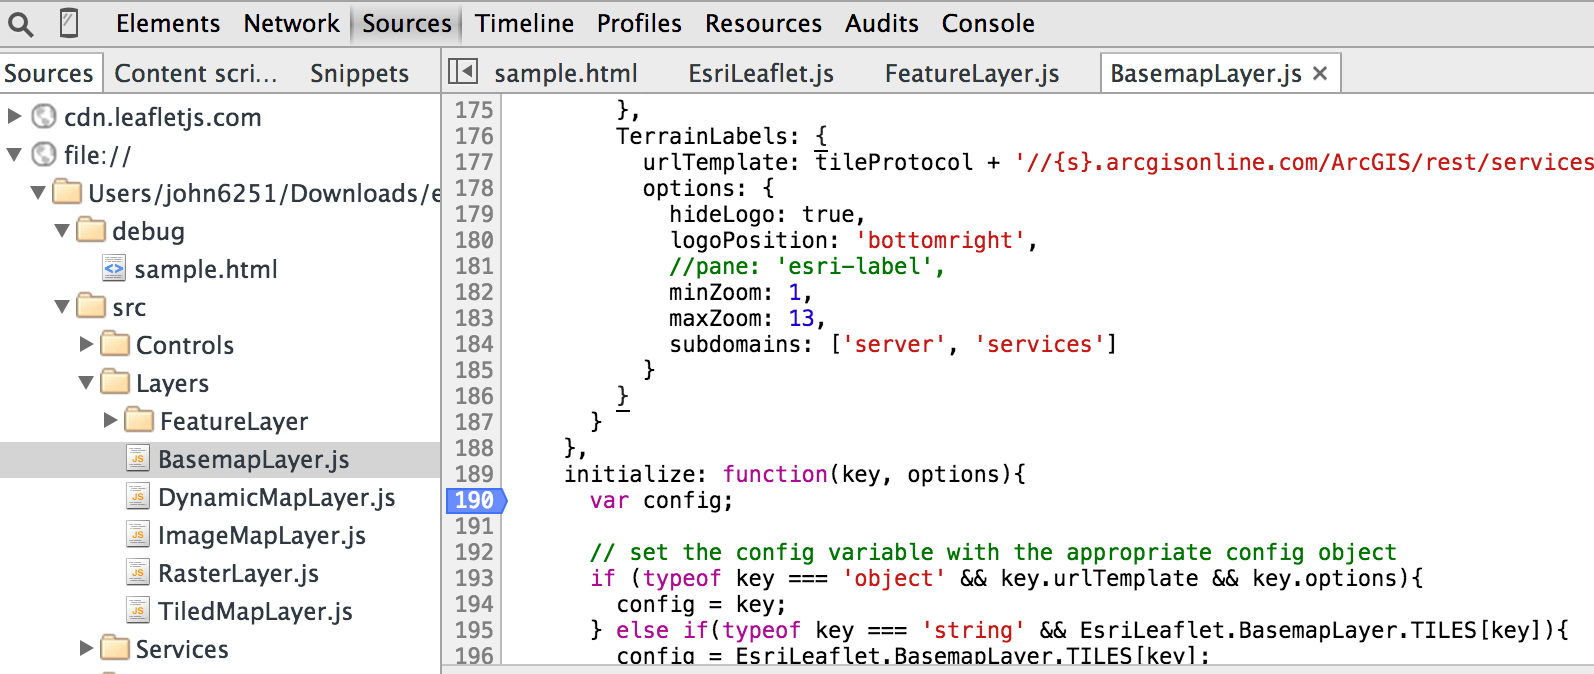Set breakpoint on line 184
Viewport: 1594px width, 674px height.
[474, 344]
